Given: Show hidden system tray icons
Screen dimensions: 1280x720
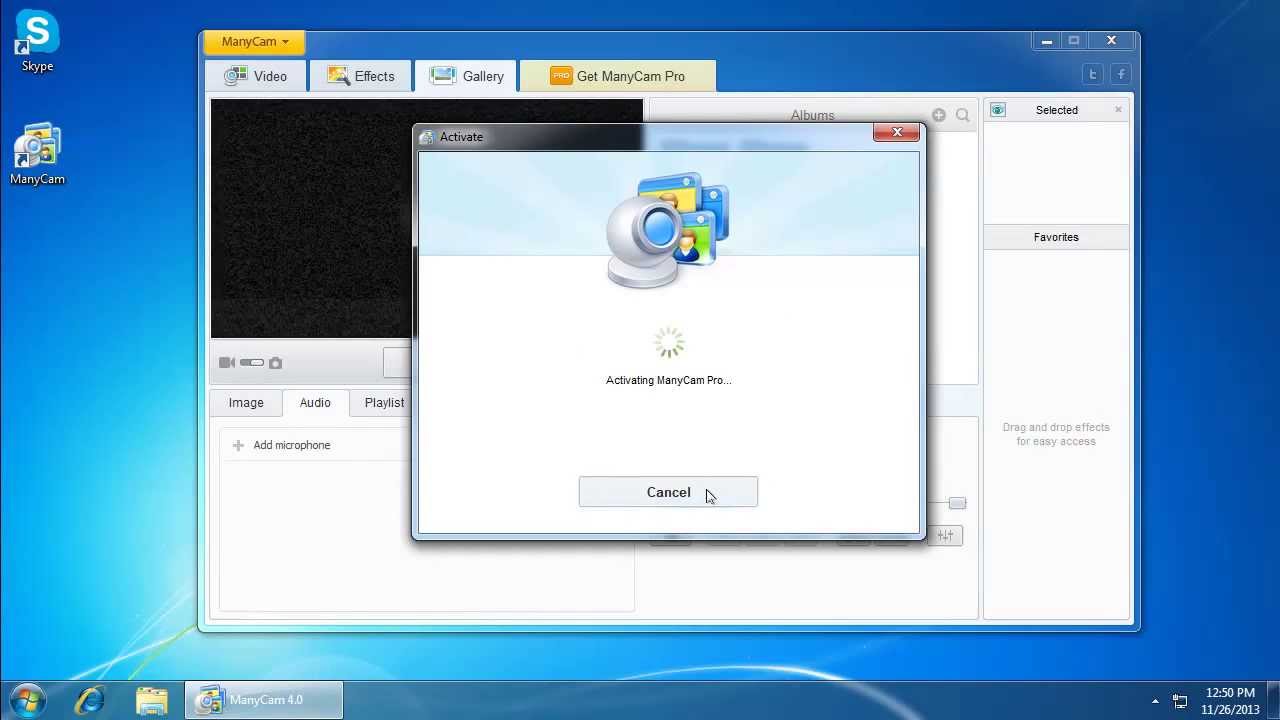Looking at the screenshot, I should (1155, 701).
